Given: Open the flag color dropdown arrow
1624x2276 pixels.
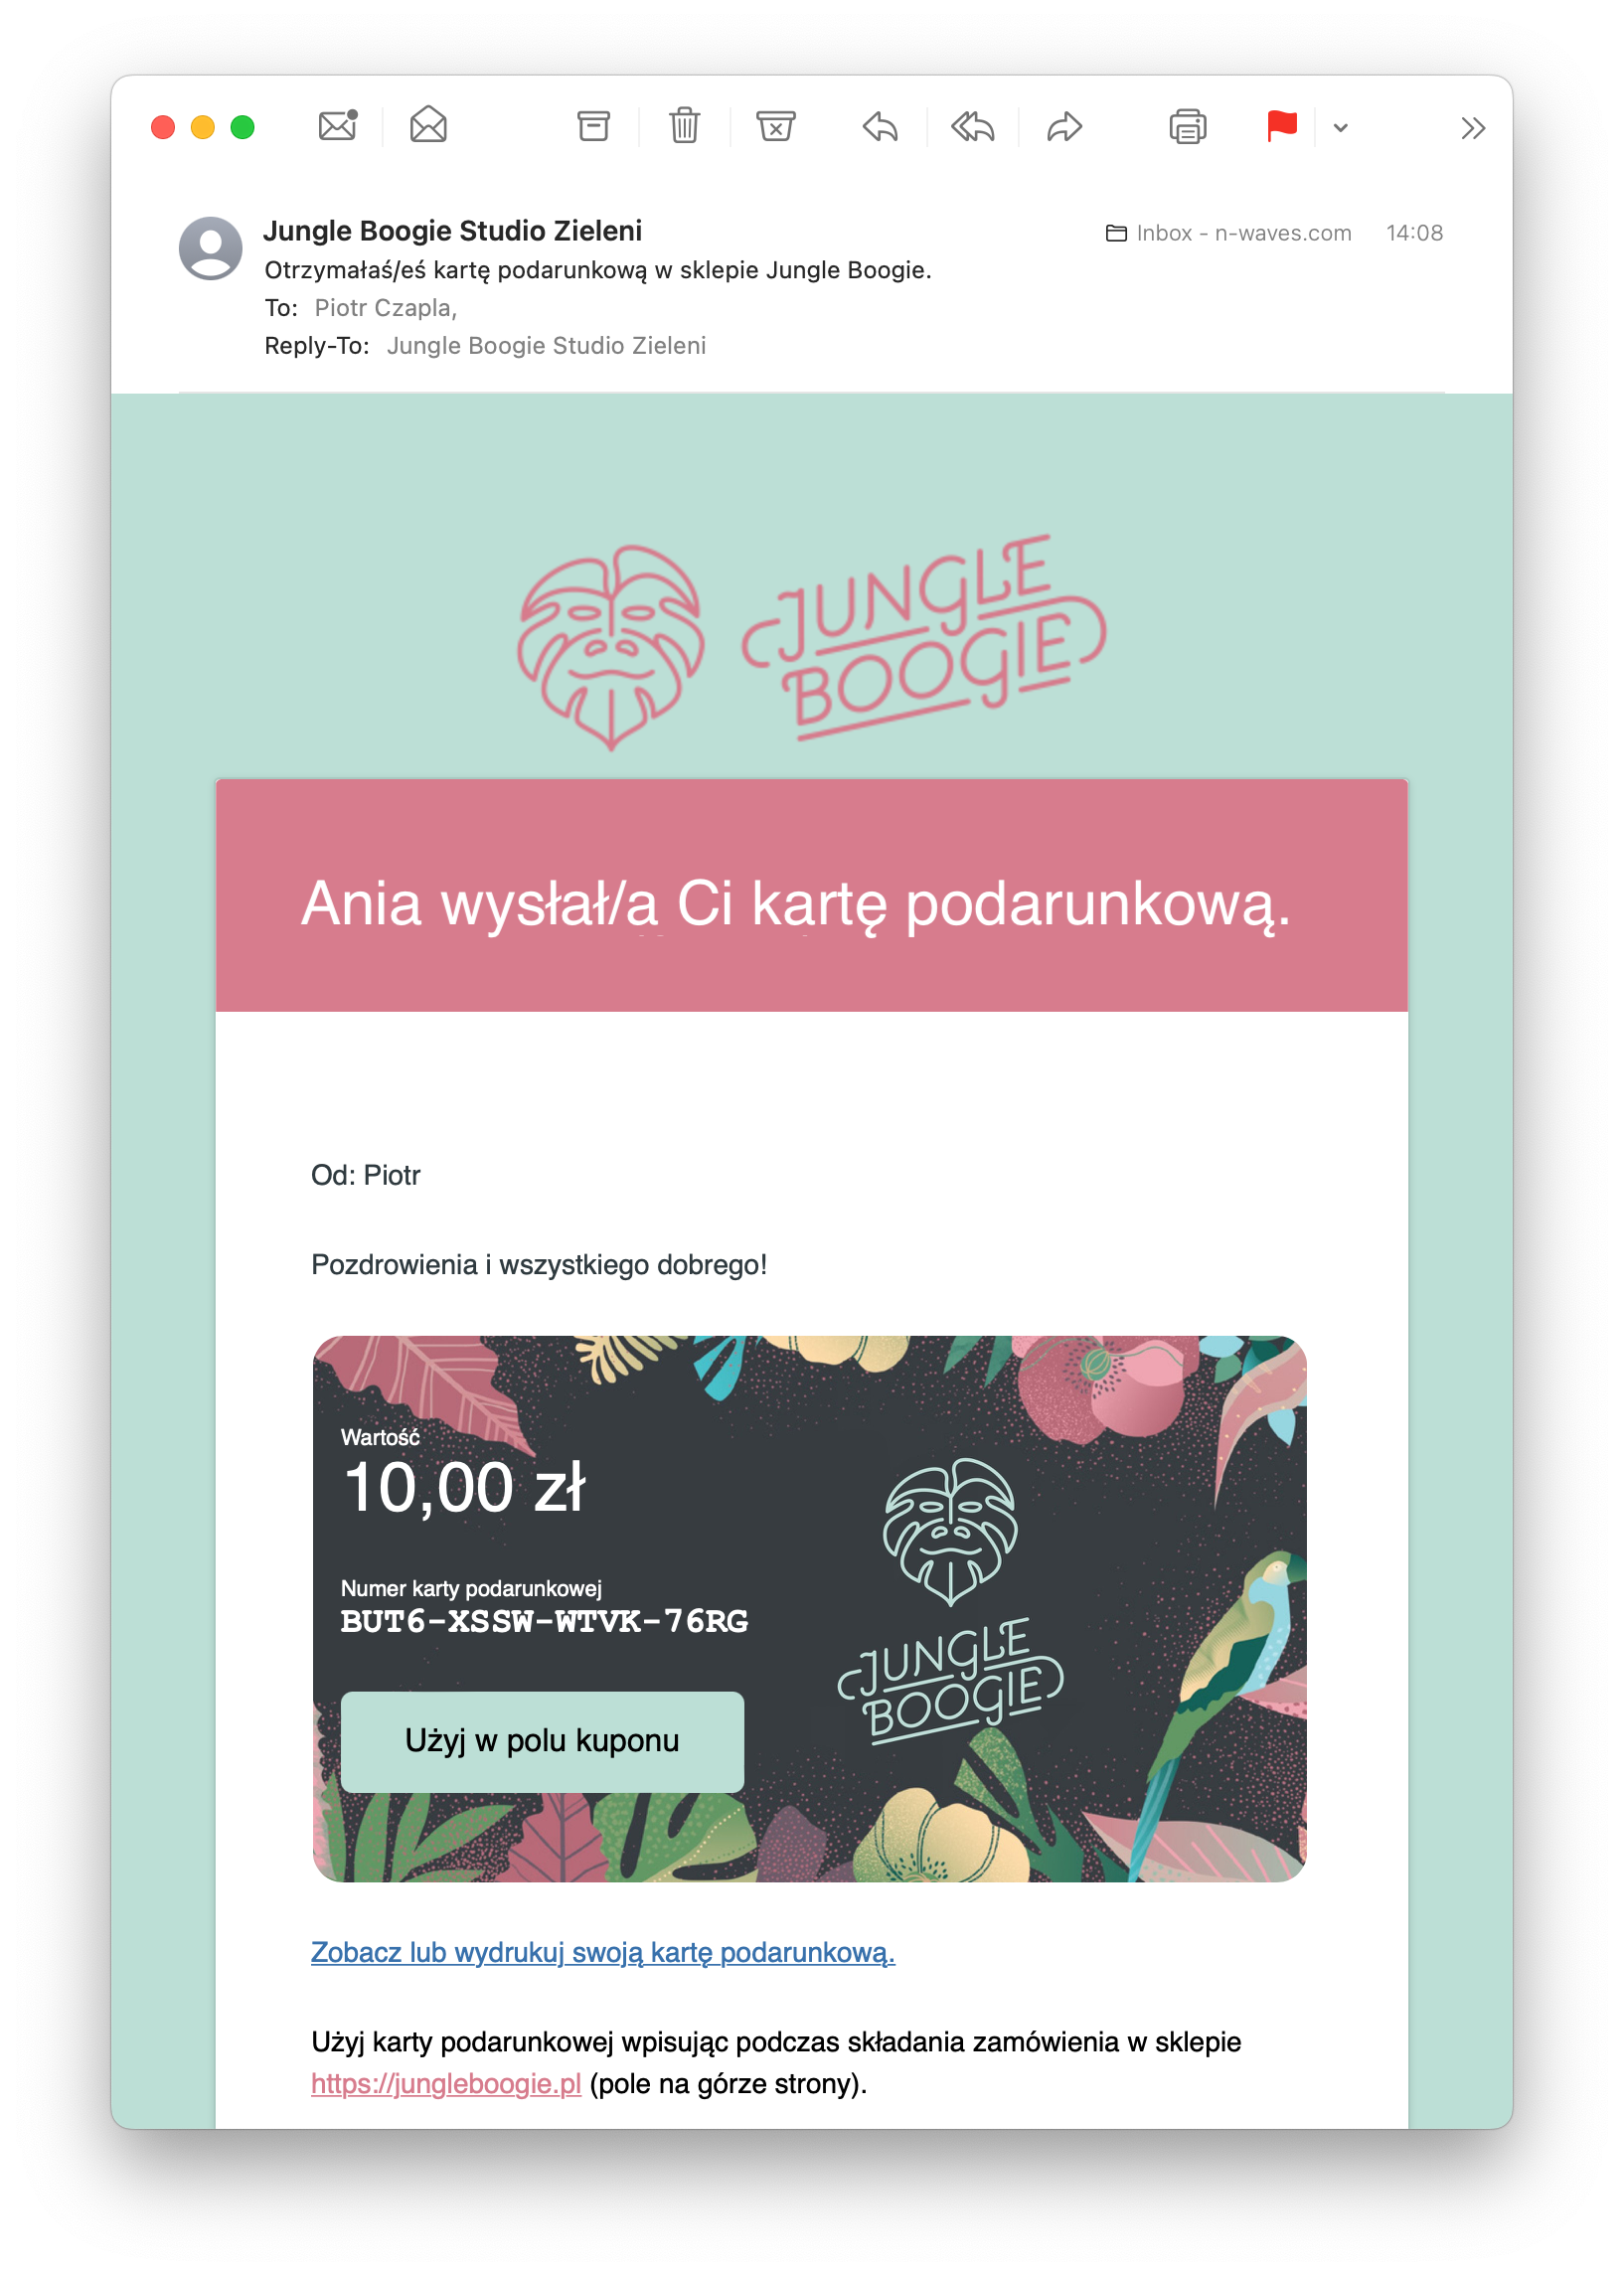Looking at the screenshot, I should pyautogui.click(x=1341, y=127).
